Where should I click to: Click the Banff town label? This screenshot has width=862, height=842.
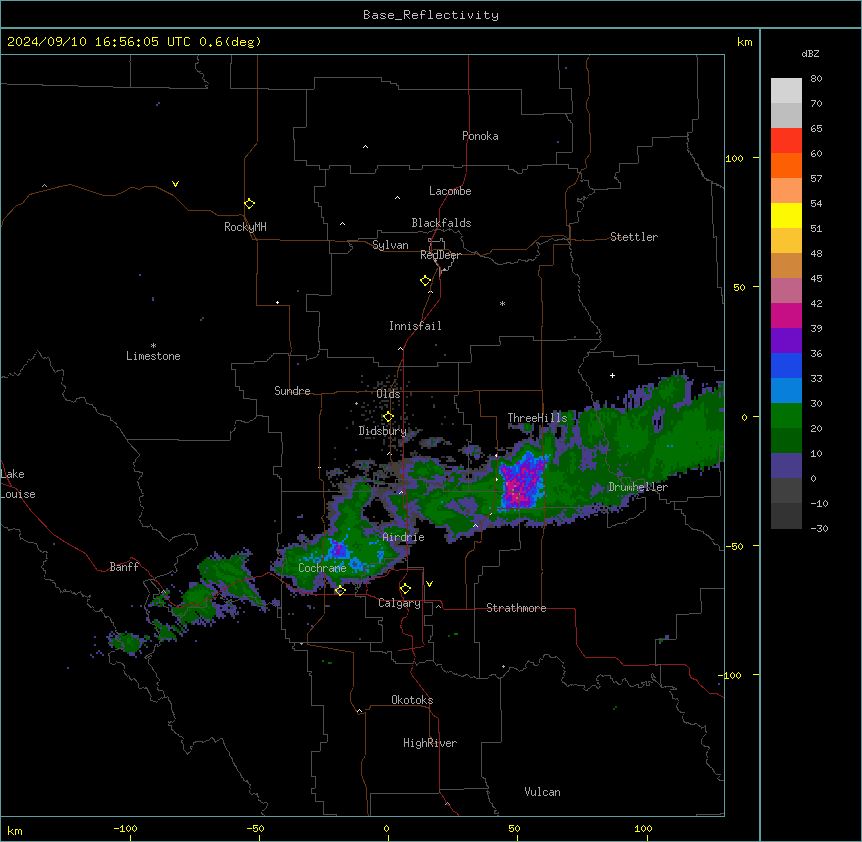124,567
